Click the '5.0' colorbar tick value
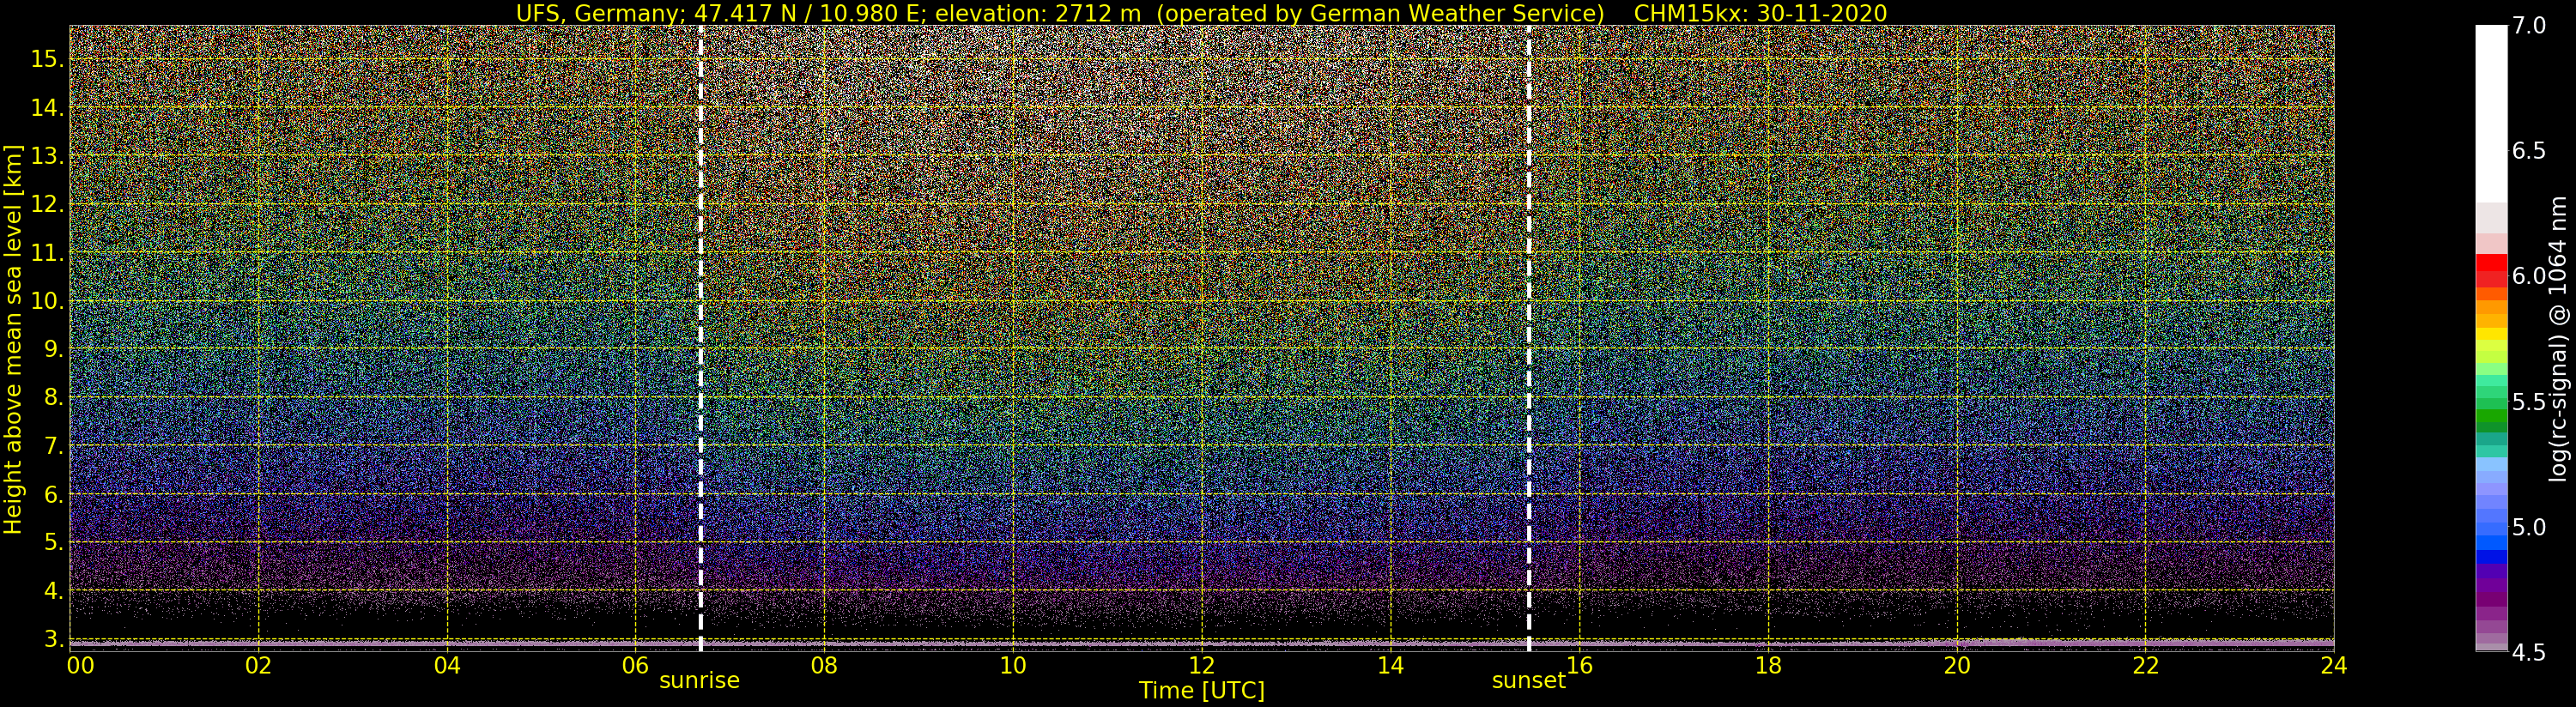The image size is (2576, 707). [2529, 527]
